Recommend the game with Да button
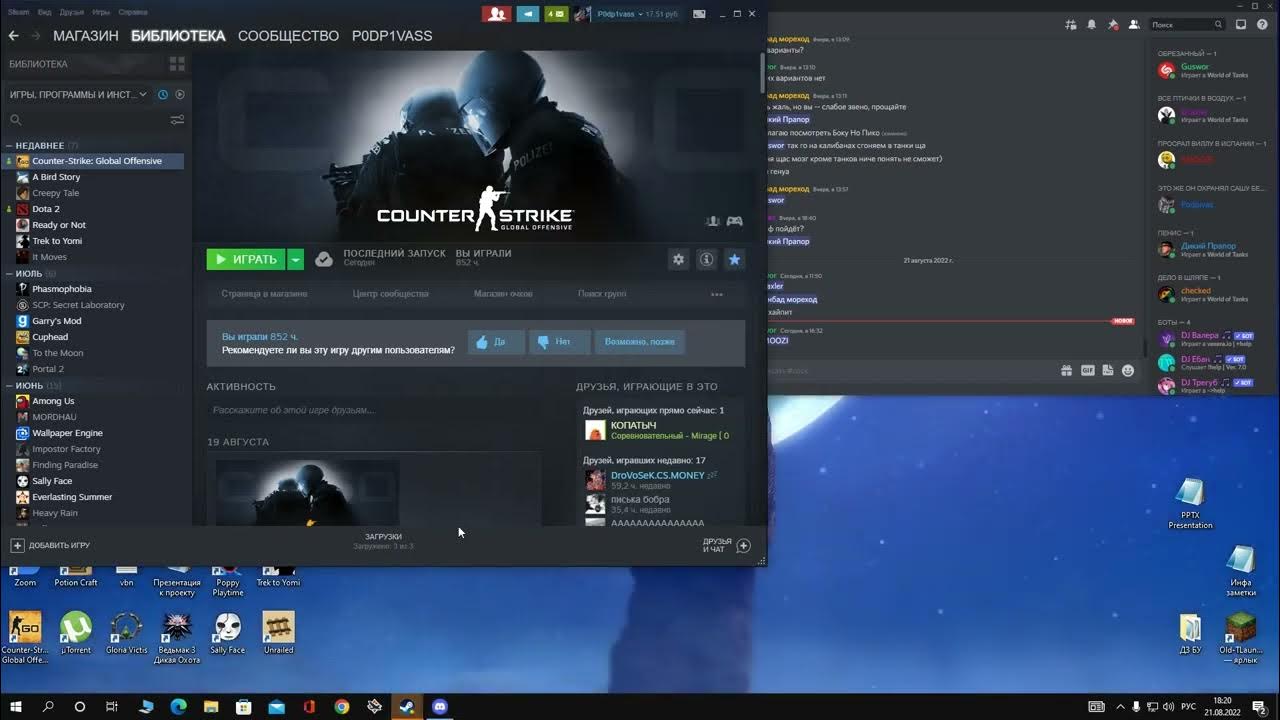The image size is (1280, 720). point(496,342)
